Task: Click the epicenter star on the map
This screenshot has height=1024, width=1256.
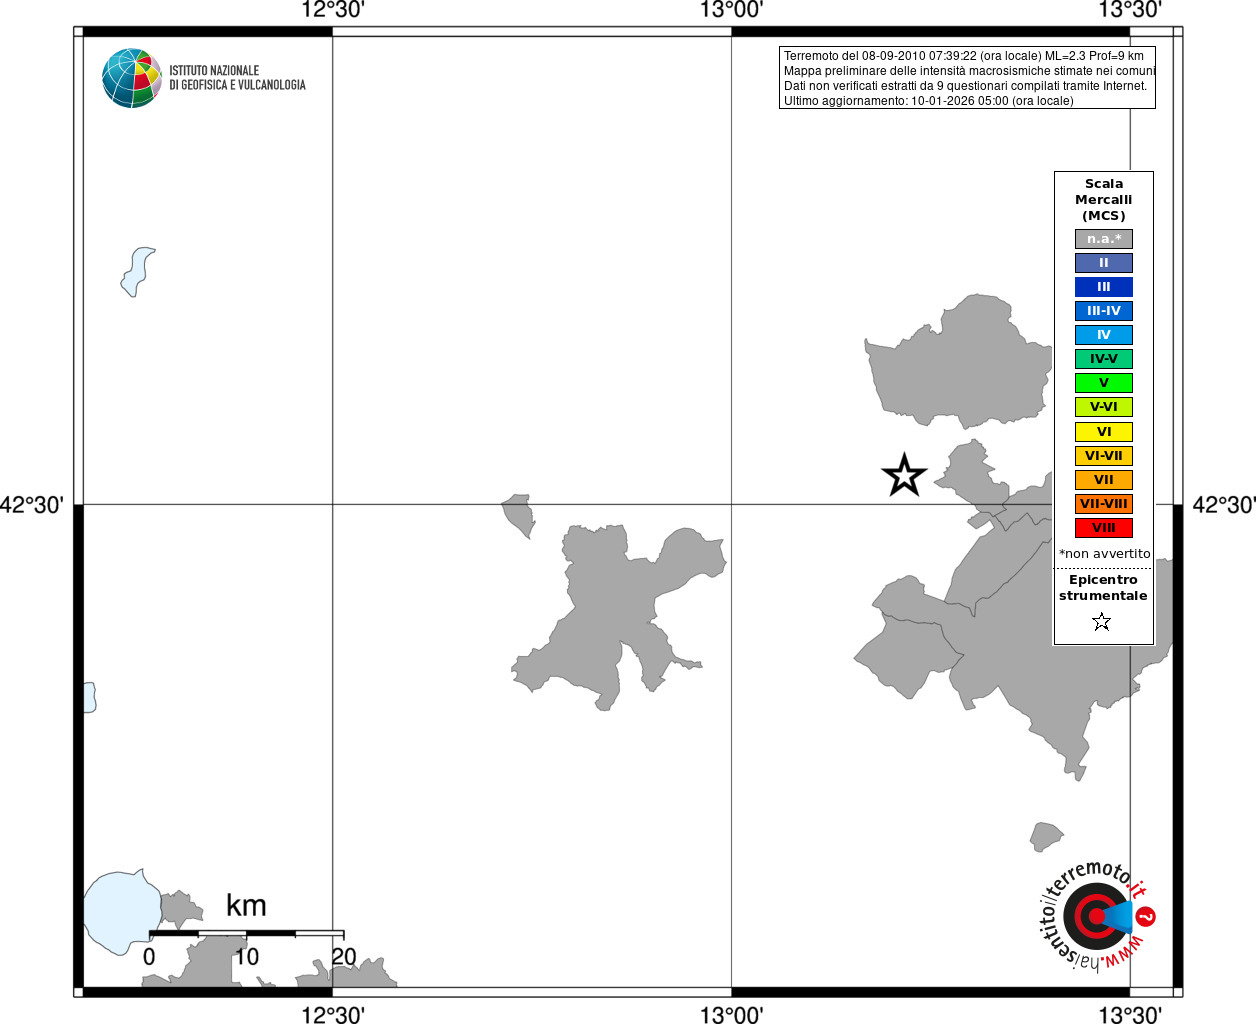Action: coord(904,475)
